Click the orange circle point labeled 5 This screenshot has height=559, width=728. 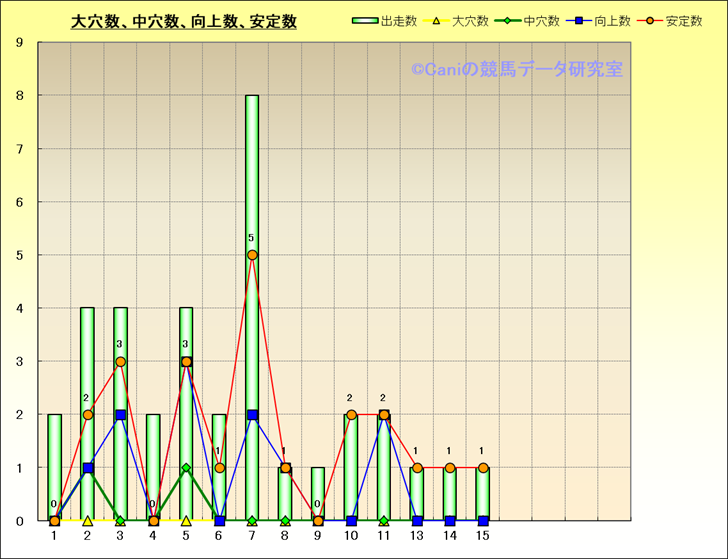(252, 255)
